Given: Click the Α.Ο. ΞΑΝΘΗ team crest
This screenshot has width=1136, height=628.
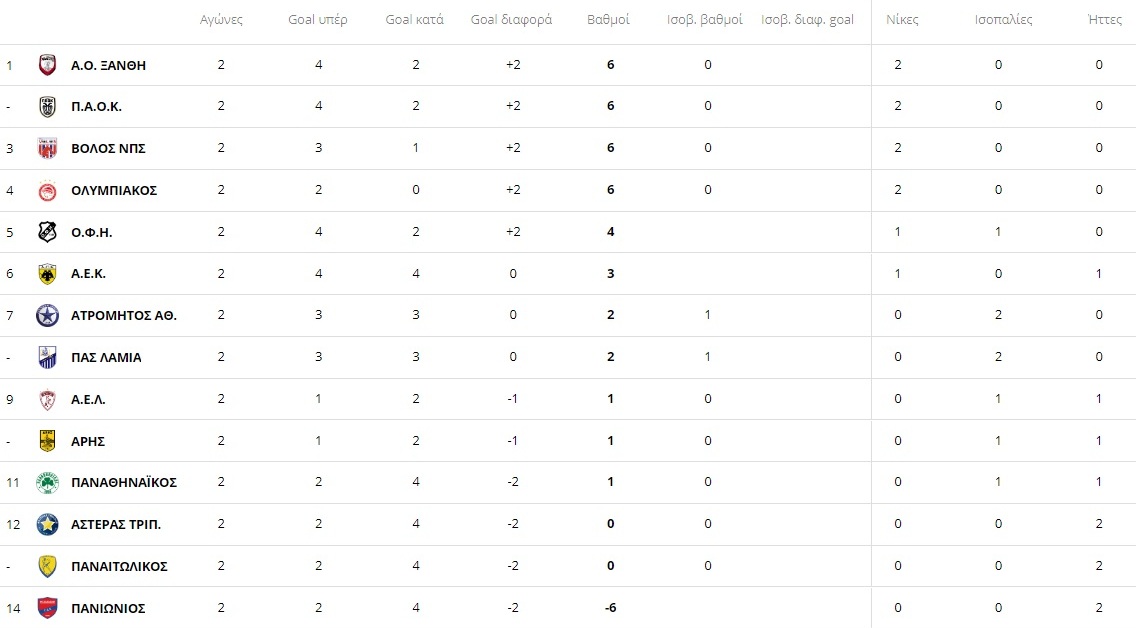Looking at the screenshot, I should pos(47,65).
